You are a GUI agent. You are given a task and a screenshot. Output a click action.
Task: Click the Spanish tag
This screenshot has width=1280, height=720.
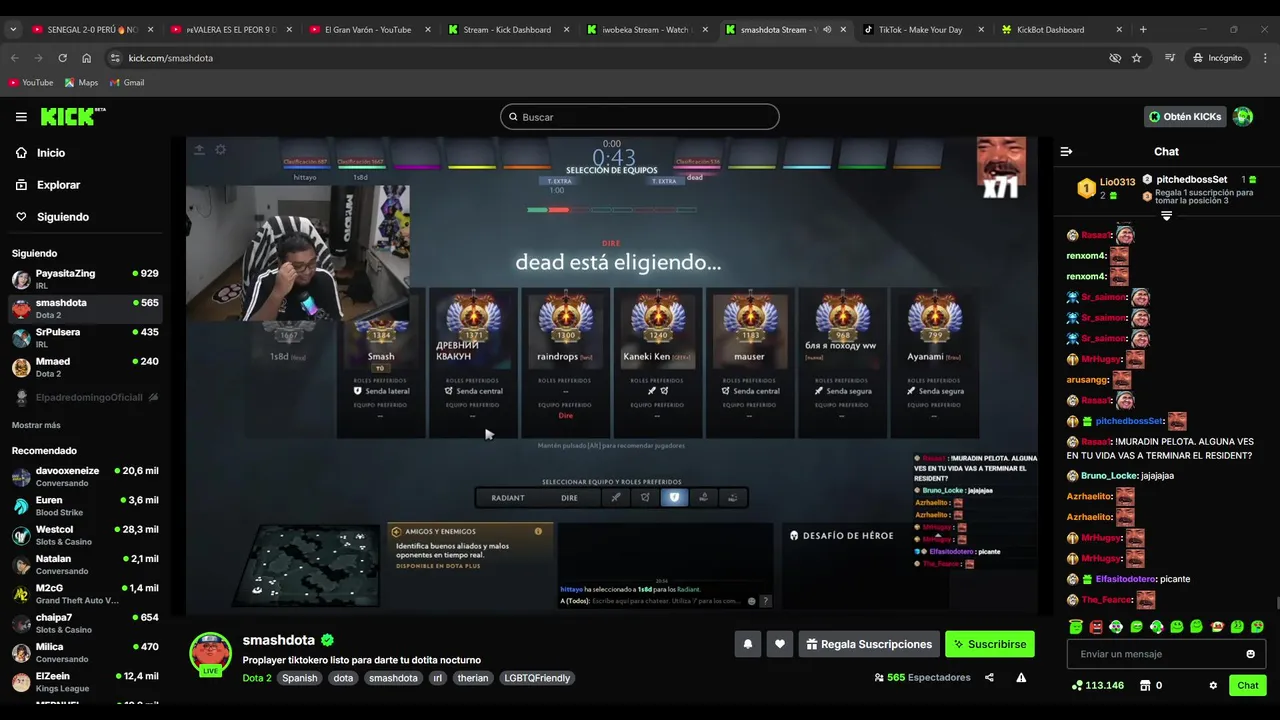[299, 678]
